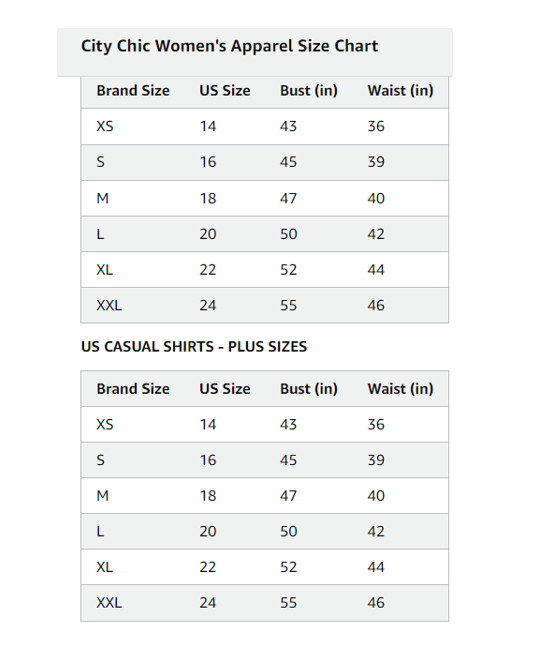
Task: Click bust value 47 in the first table
Action: coord(288,198)
